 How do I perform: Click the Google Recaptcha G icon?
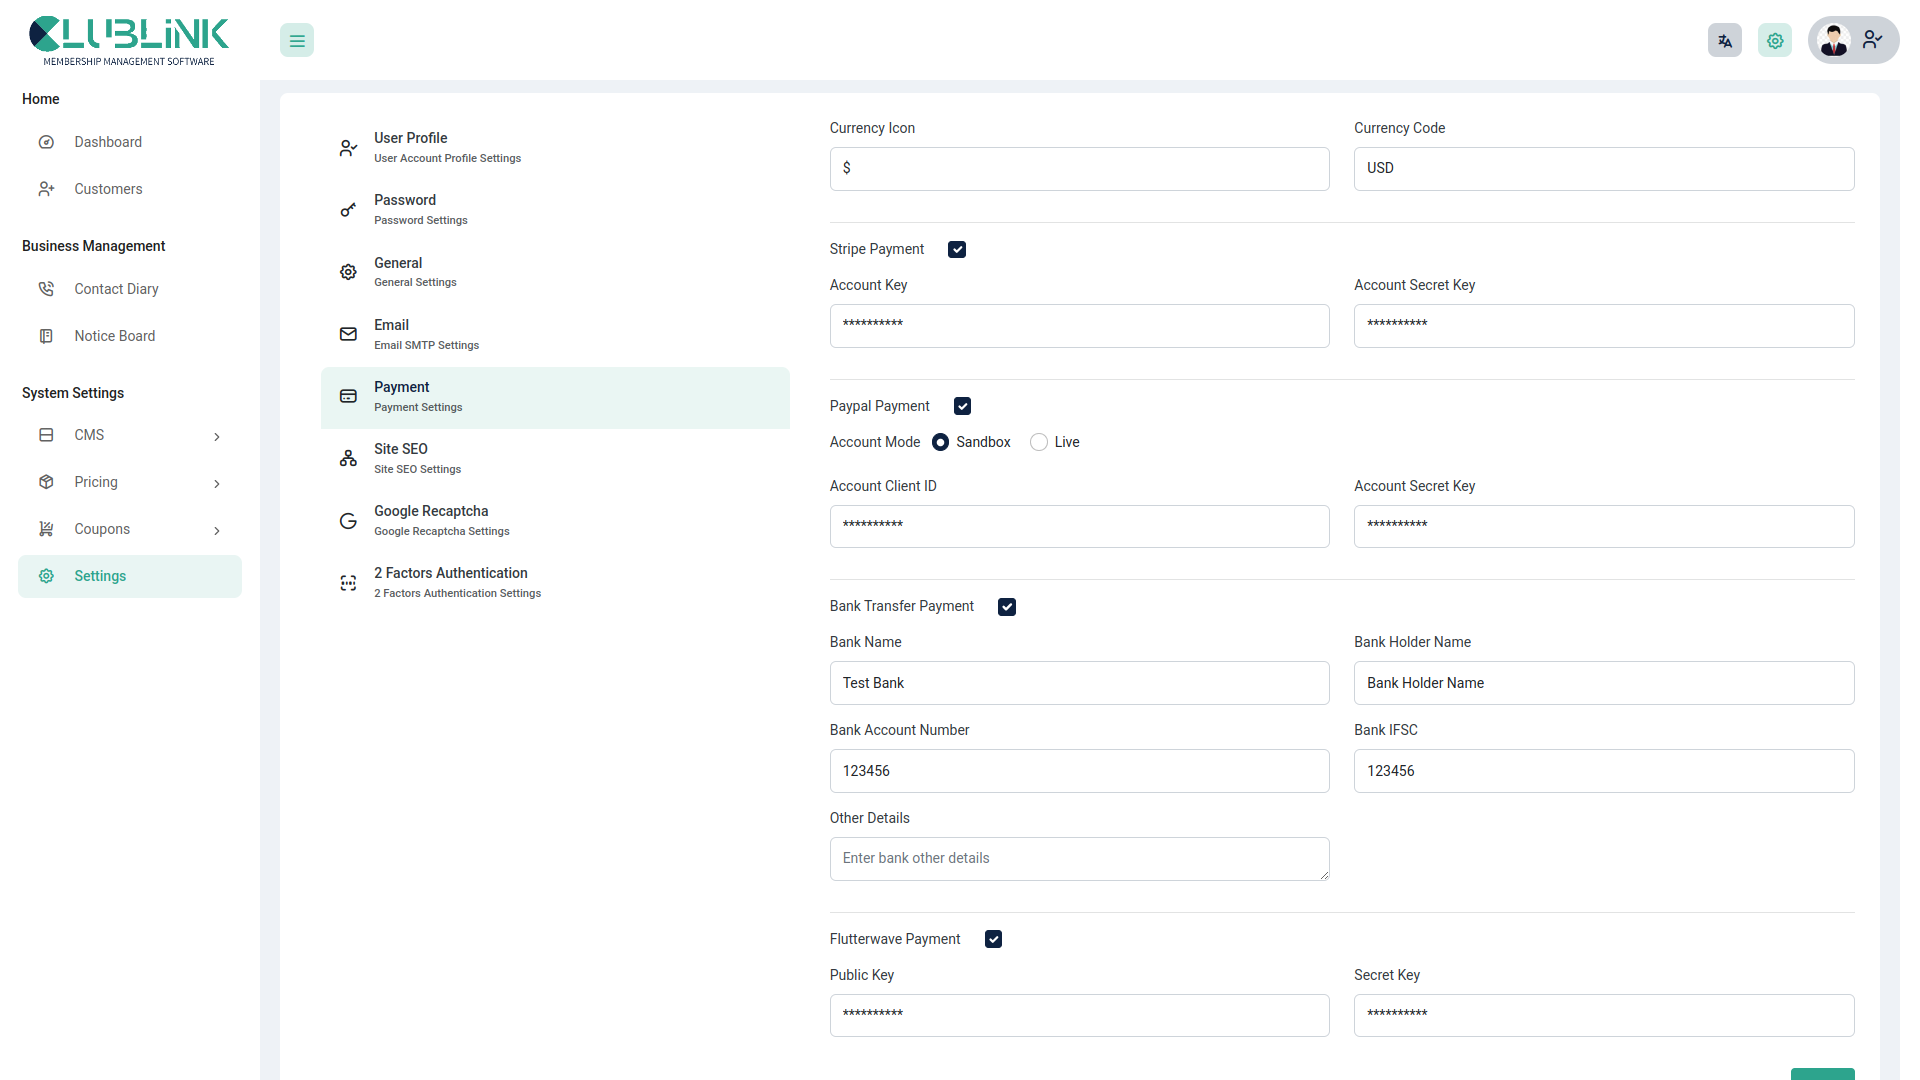click(347, 520)
